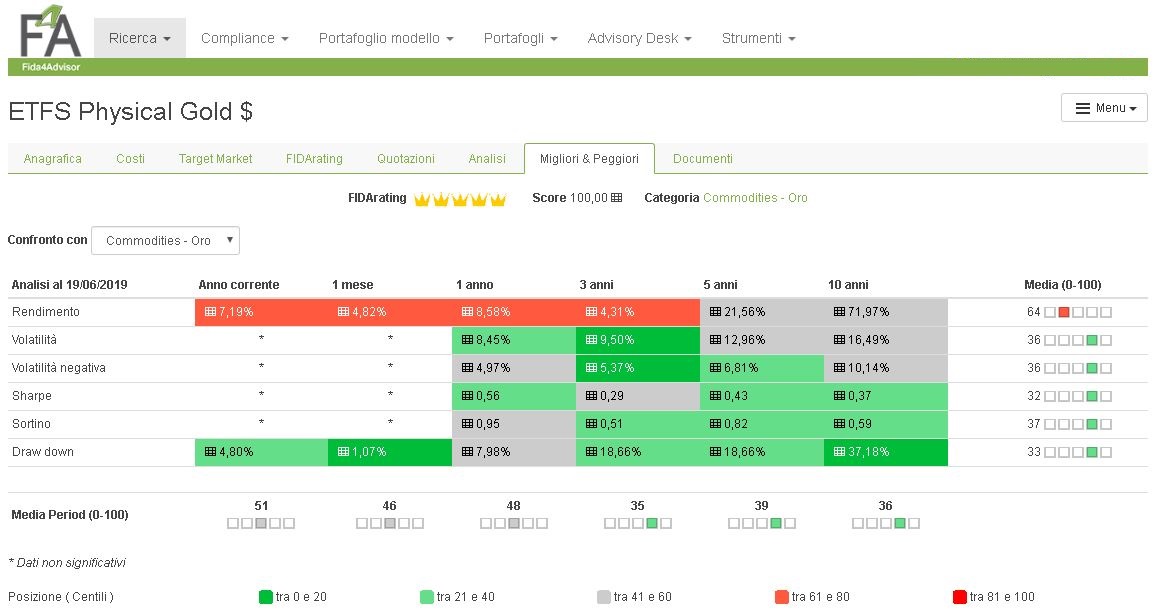Click table icon beside 21,56% Rendimento
This screenshot has height=613, width=1158.
[716, 312]
